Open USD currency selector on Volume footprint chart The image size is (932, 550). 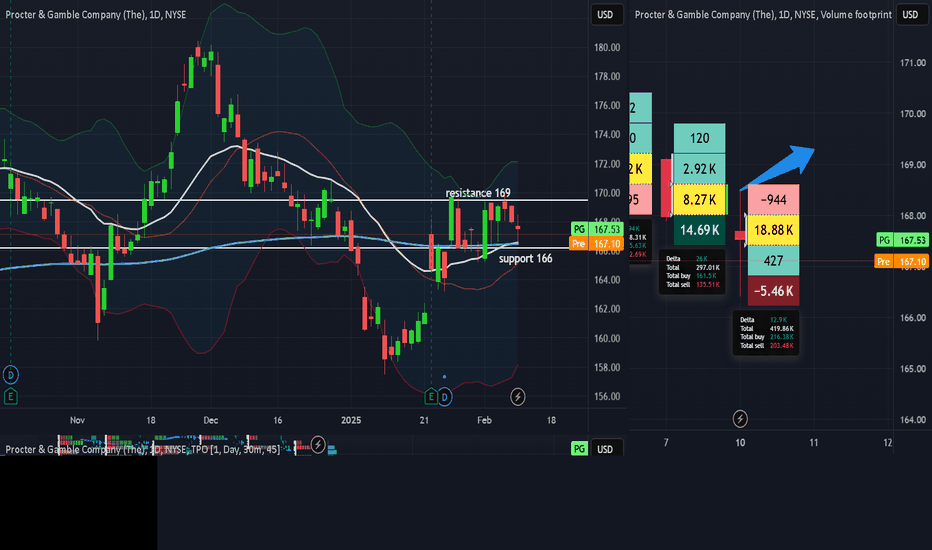tap(911, 15)
